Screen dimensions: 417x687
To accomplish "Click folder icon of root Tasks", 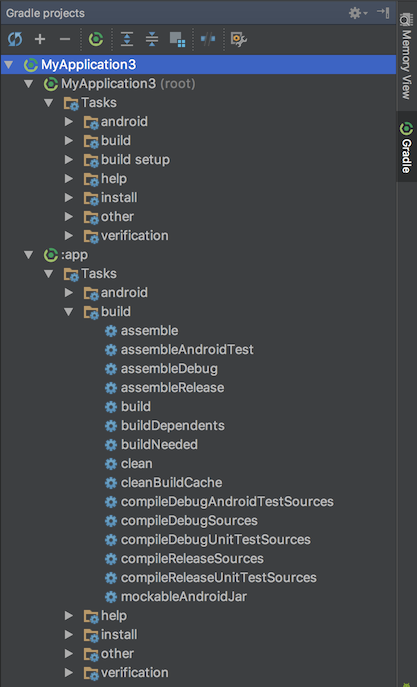I will (71, 103).
